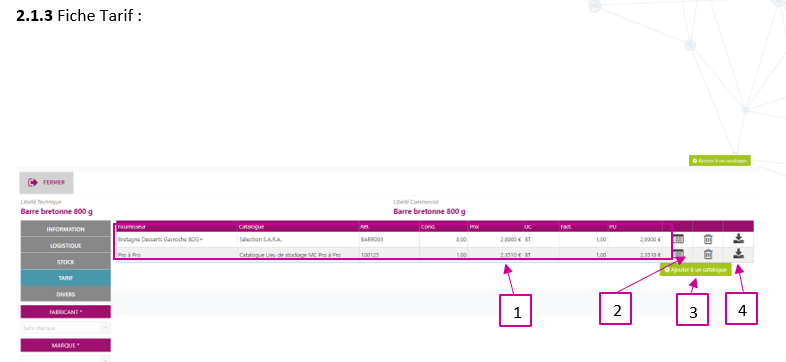Image resolution: width=786 pixels, height=362 pixels.
Task: Click the 8,00 Cond. value
Action: point(461,240)
